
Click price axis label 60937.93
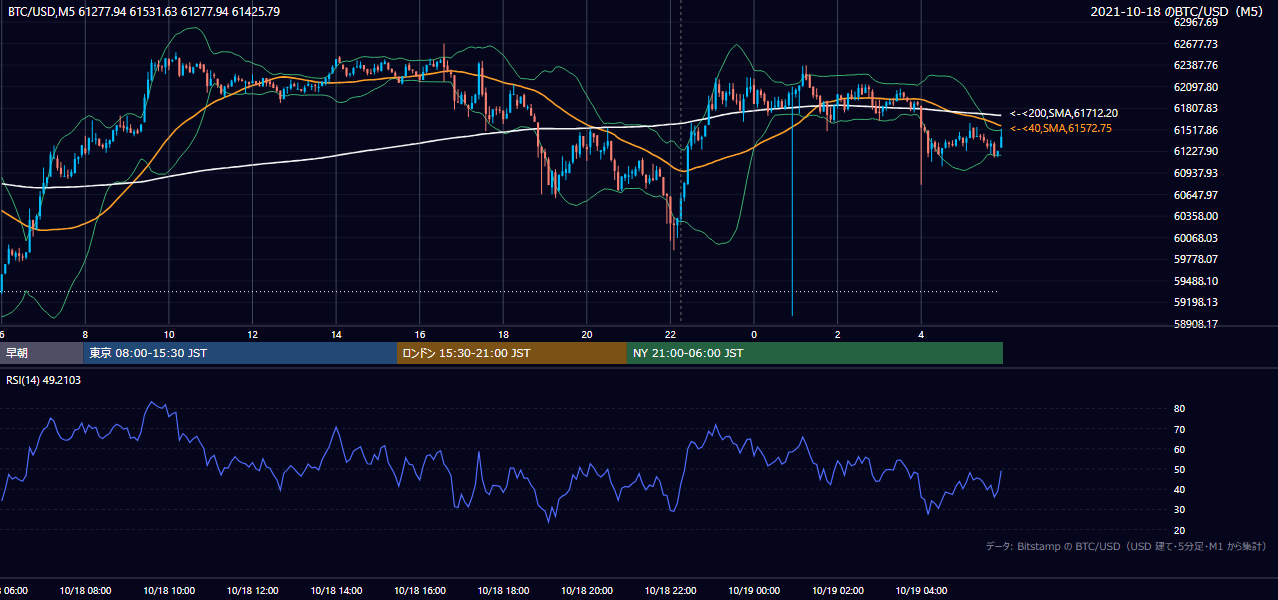coord(1196,173)
